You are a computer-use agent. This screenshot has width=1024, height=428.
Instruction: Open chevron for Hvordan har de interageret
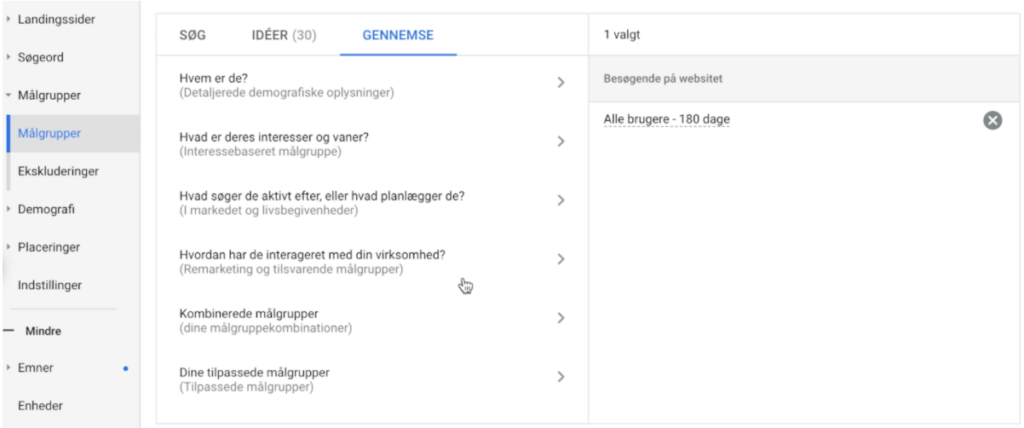coord(560,259)
